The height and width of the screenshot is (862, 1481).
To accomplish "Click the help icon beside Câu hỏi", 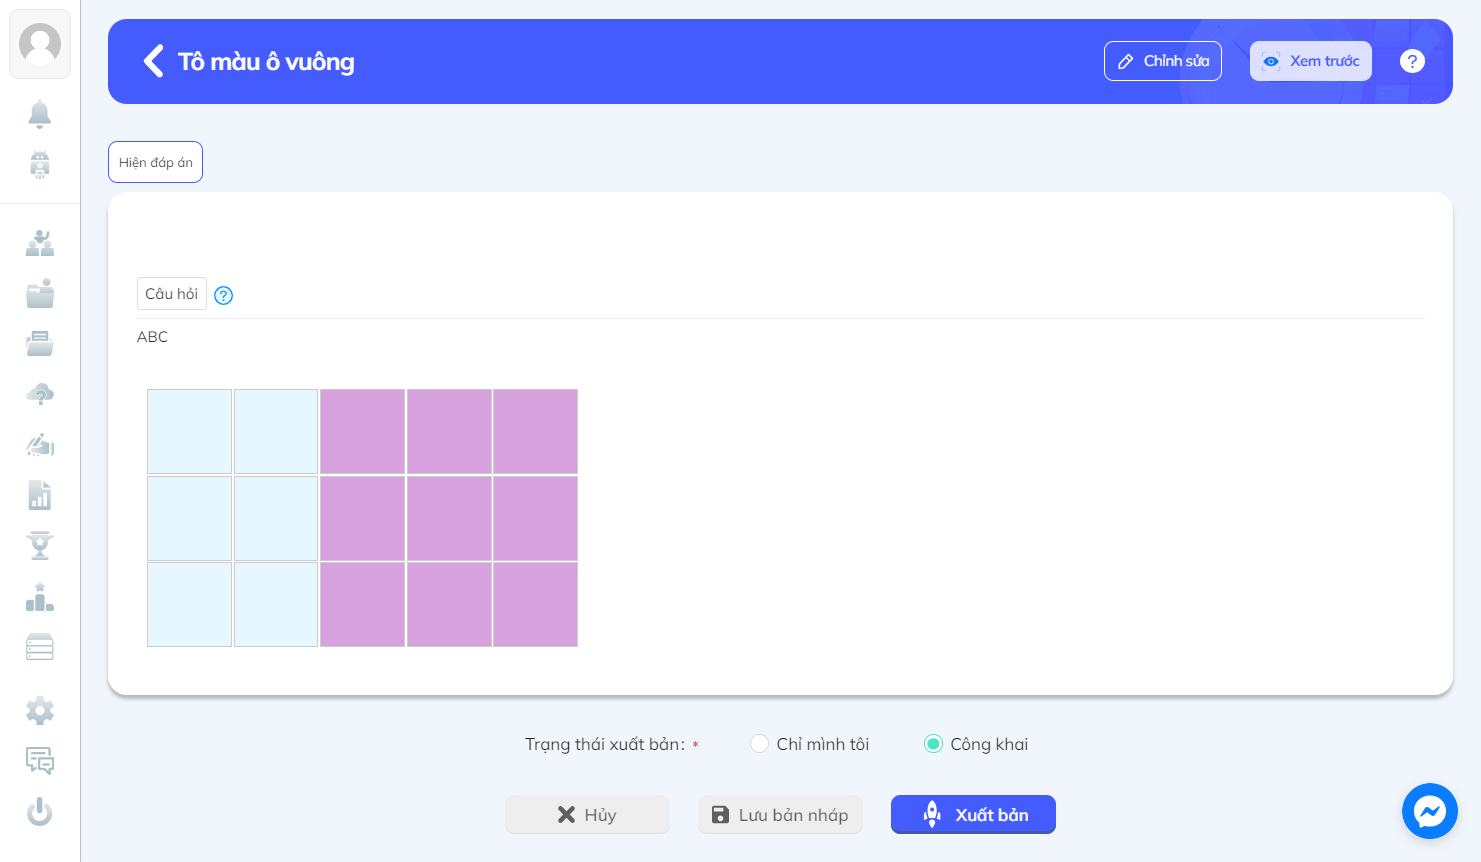I will pos(224,295).
